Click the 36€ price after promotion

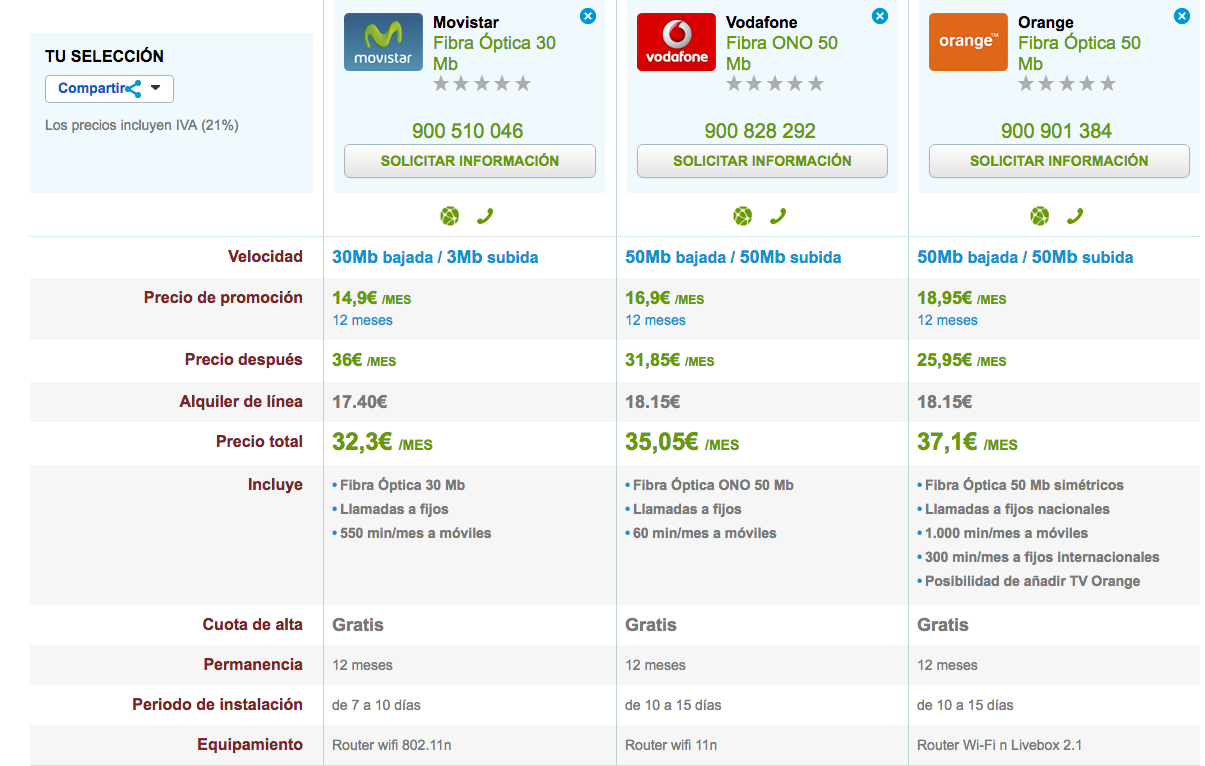pyautogui.click(x=364, y=360)
